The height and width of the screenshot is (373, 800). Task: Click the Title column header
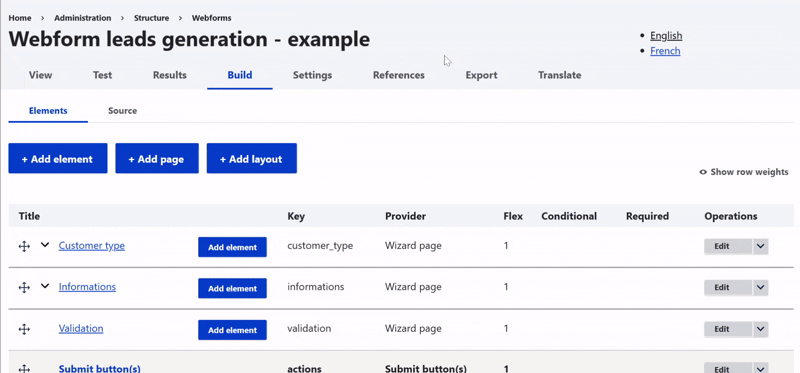29,216
